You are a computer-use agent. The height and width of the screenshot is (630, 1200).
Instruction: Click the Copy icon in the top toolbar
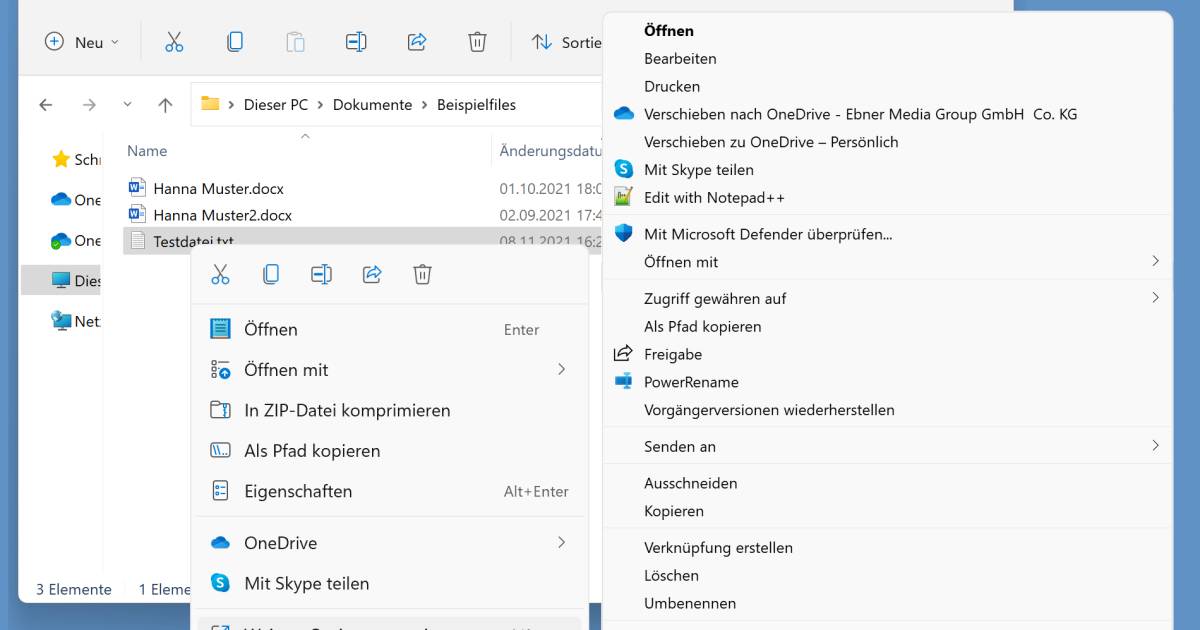coord(235,42)
